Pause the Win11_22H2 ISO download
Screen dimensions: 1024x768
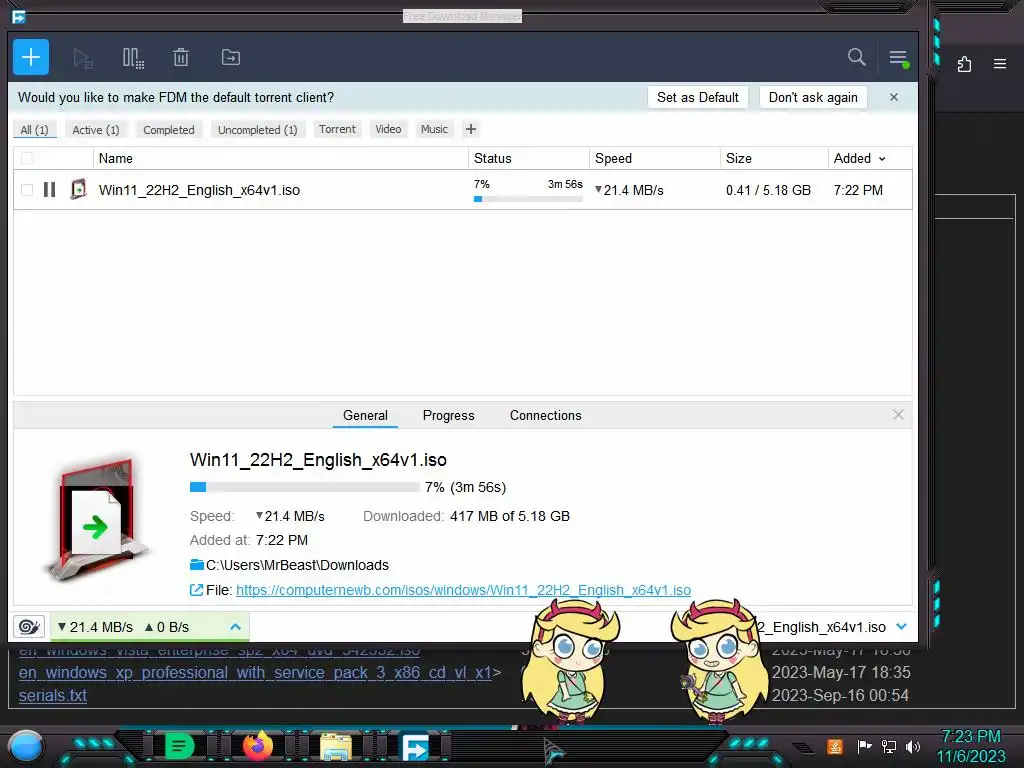(x=50, y=190)
